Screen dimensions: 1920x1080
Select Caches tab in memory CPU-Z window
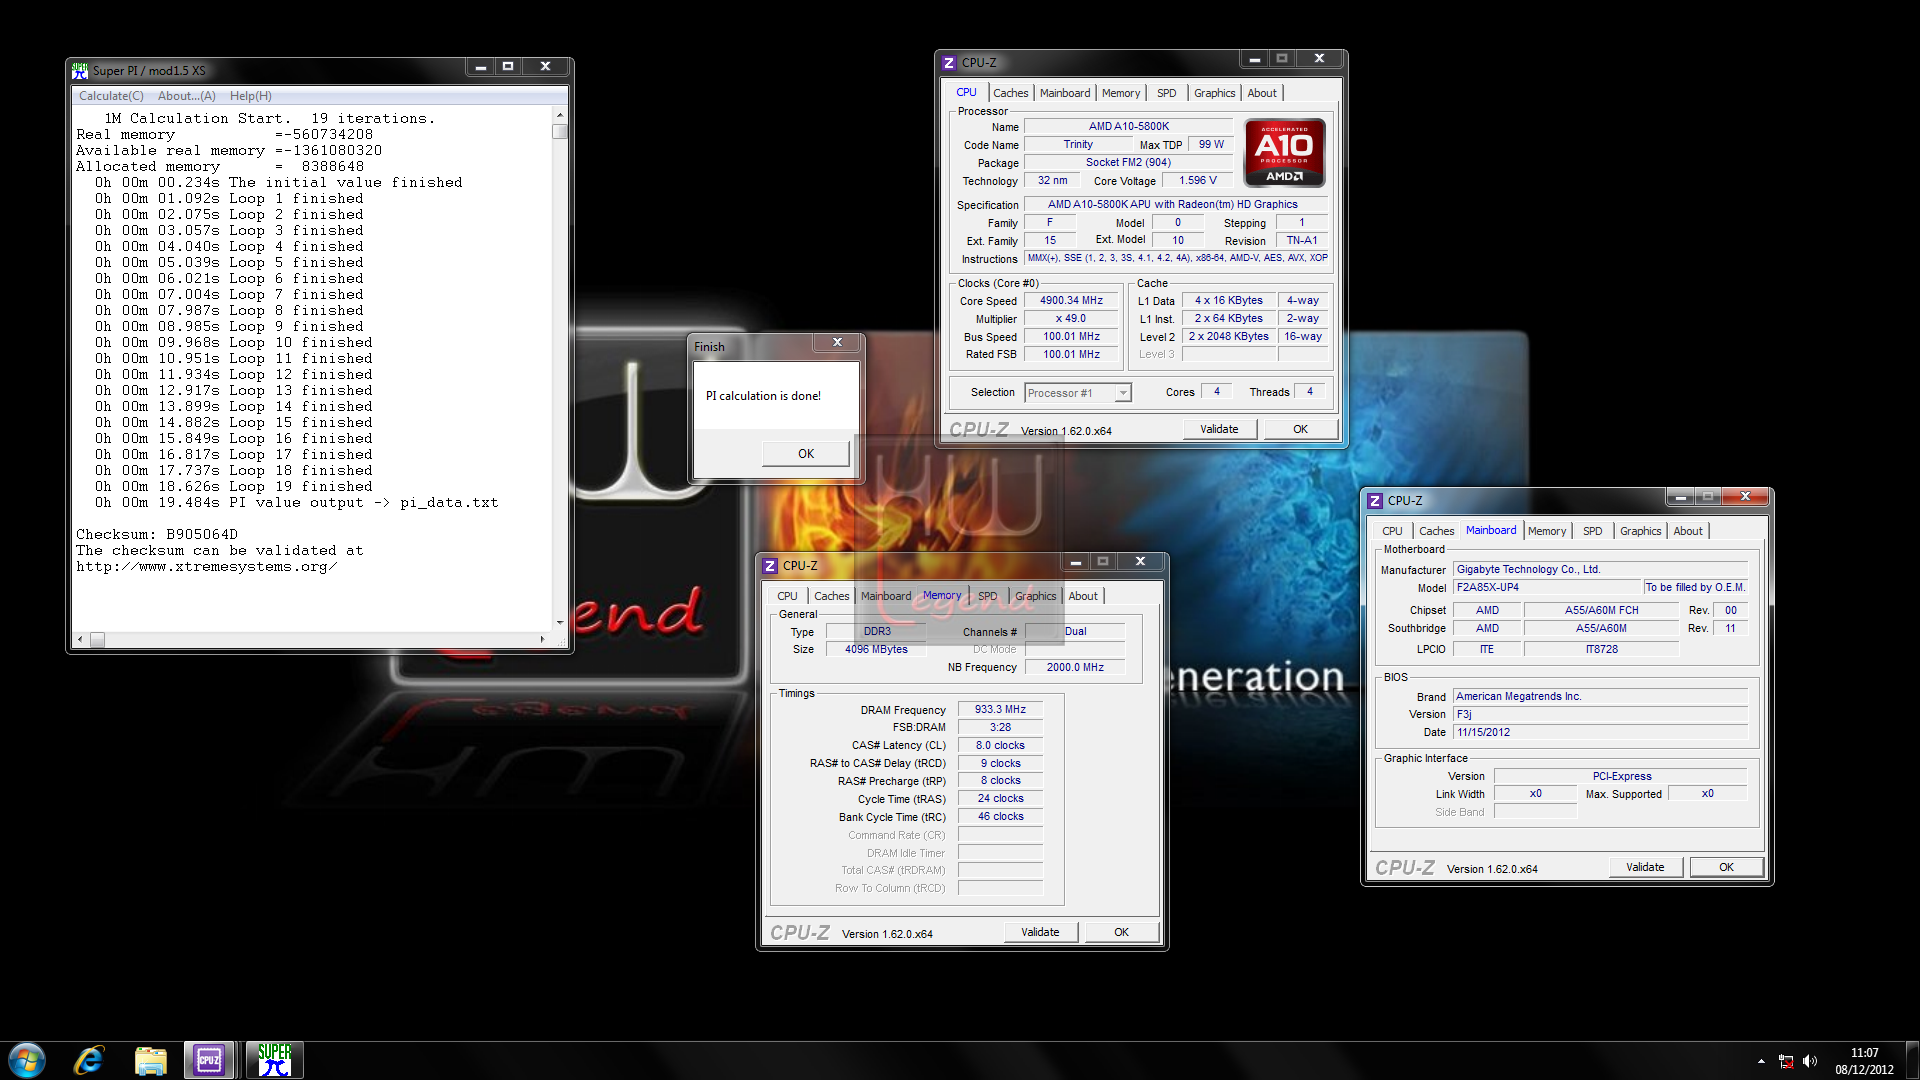tap(831, 596)
